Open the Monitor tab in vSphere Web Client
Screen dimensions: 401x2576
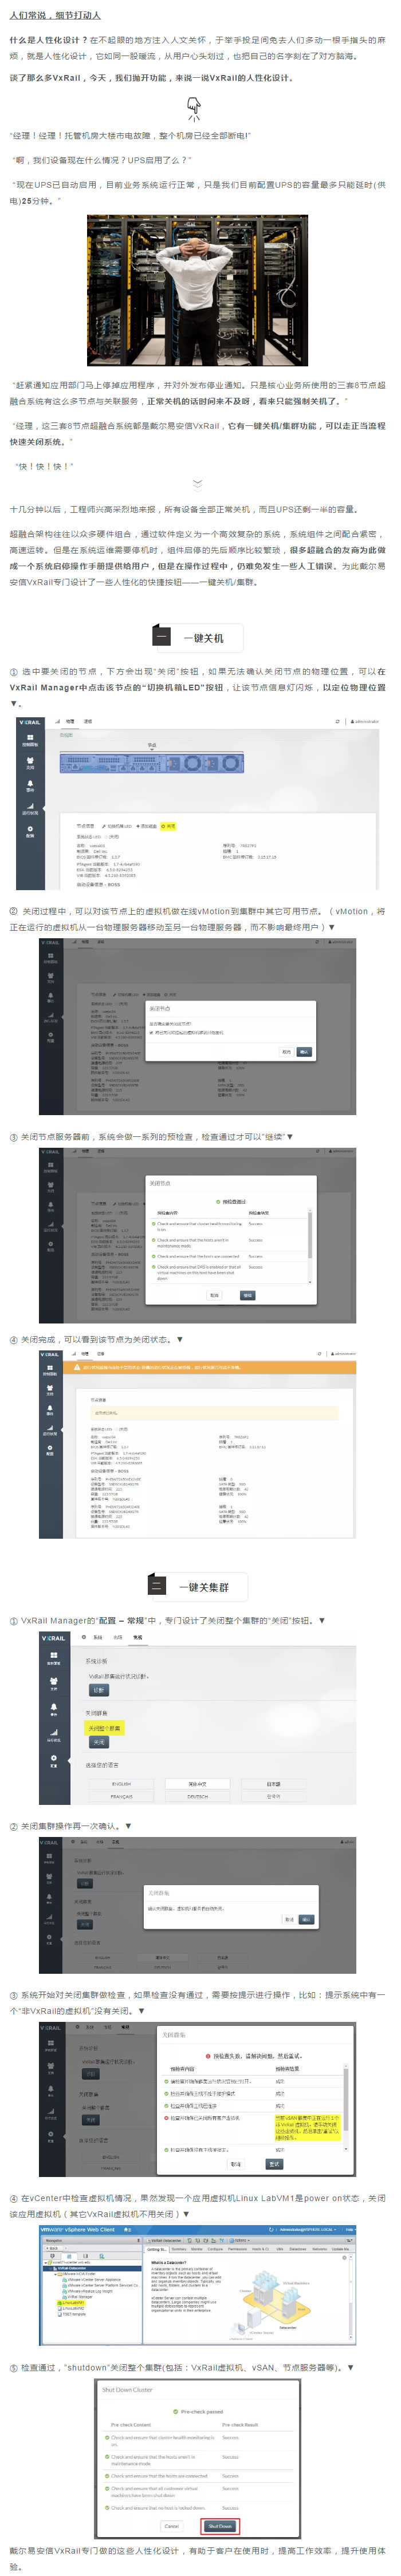tap(197, 2249)
